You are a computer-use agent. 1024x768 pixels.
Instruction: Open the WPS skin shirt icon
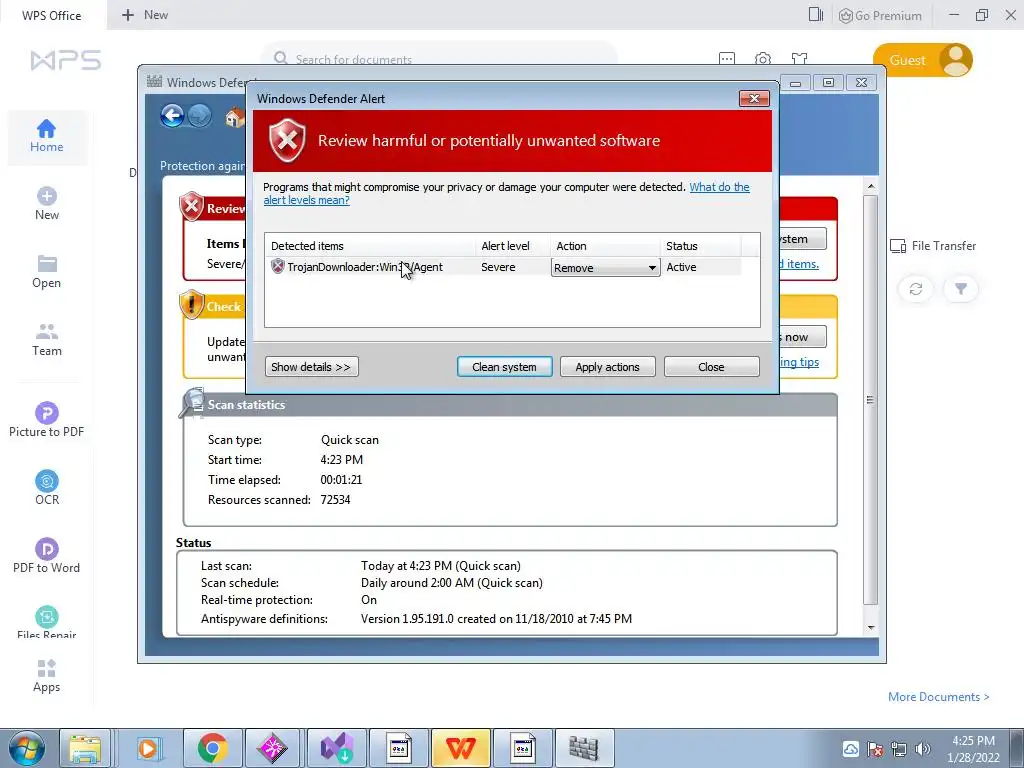click(x=799, y=59)
